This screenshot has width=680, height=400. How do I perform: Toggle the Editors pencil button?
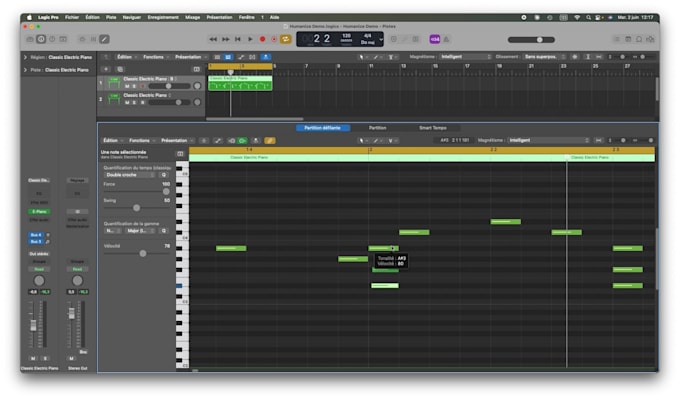click(x=105, y=39)
